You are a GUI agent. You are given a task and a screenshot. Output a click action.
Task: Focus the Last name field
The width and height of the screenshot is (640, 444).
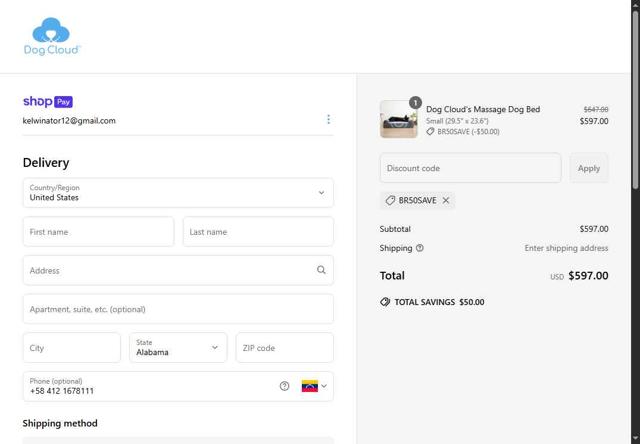(x=258, y=231)
